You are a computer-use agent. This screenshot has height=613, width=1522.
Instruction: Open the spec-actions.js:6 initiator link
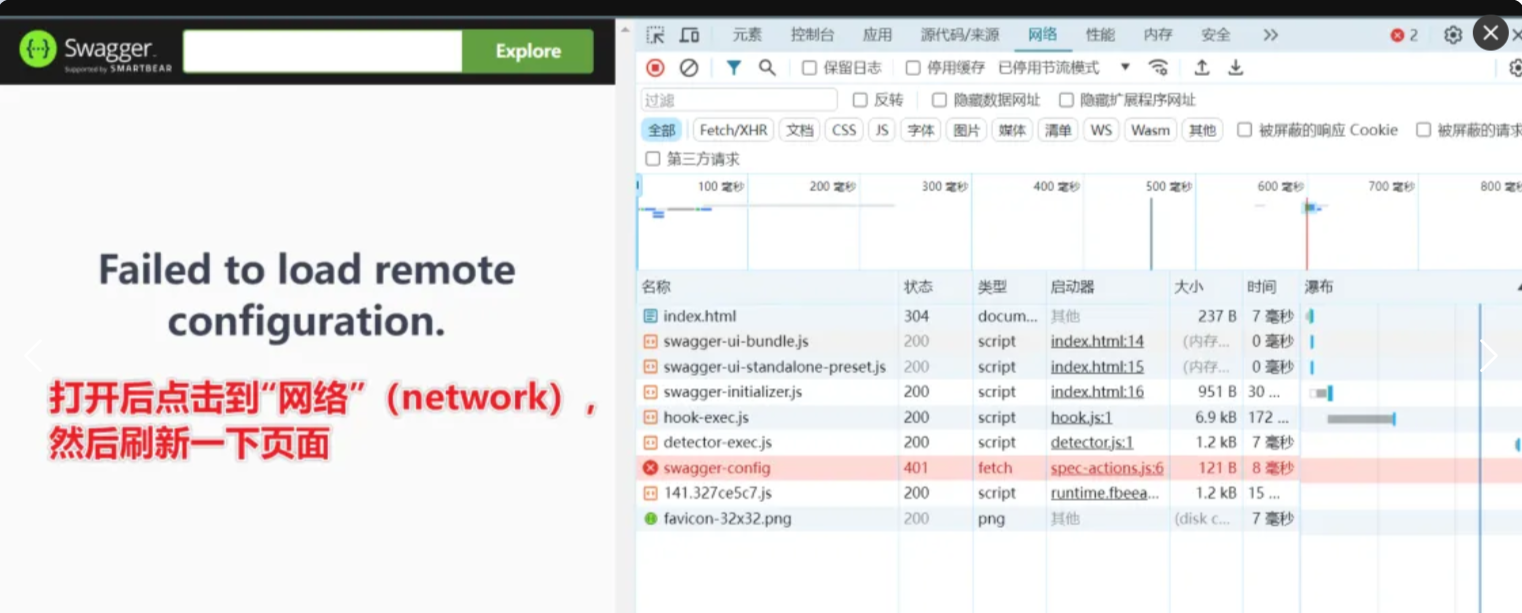(1107, 468)
